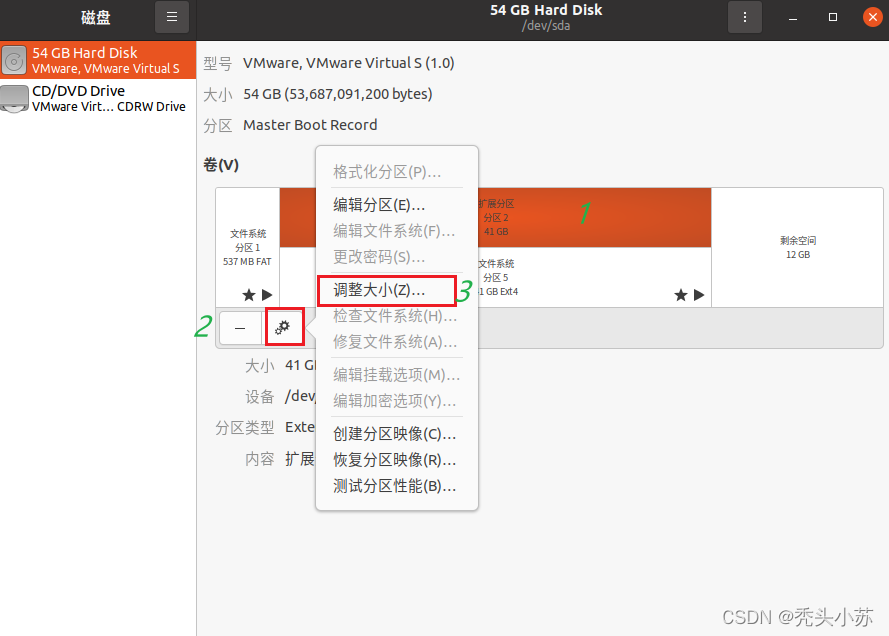Click greyed 编辑挂载选项(M)... entry

point(396,375)
